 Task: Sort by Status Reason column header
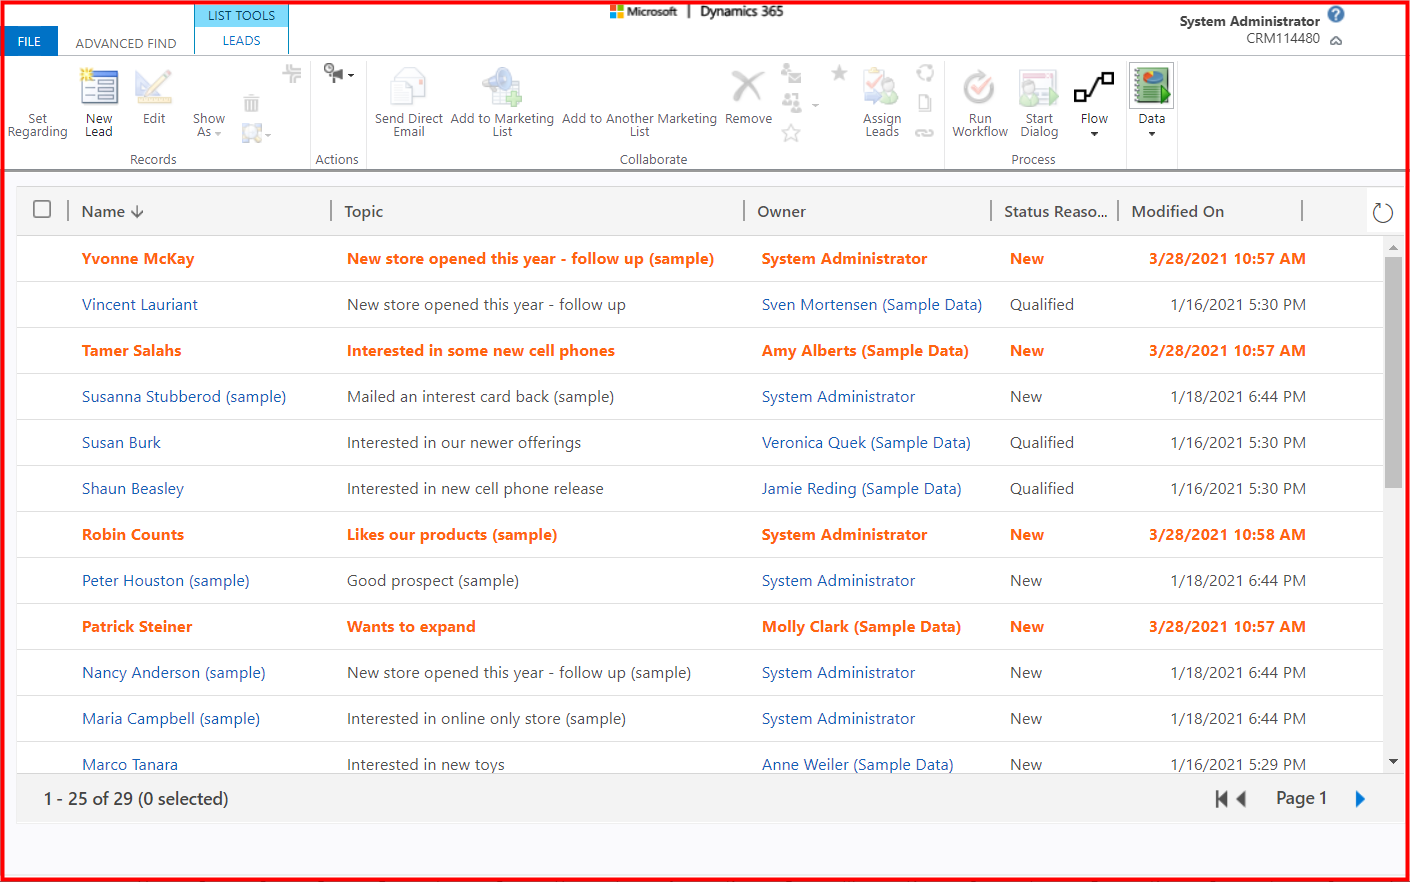(1056, 212)
